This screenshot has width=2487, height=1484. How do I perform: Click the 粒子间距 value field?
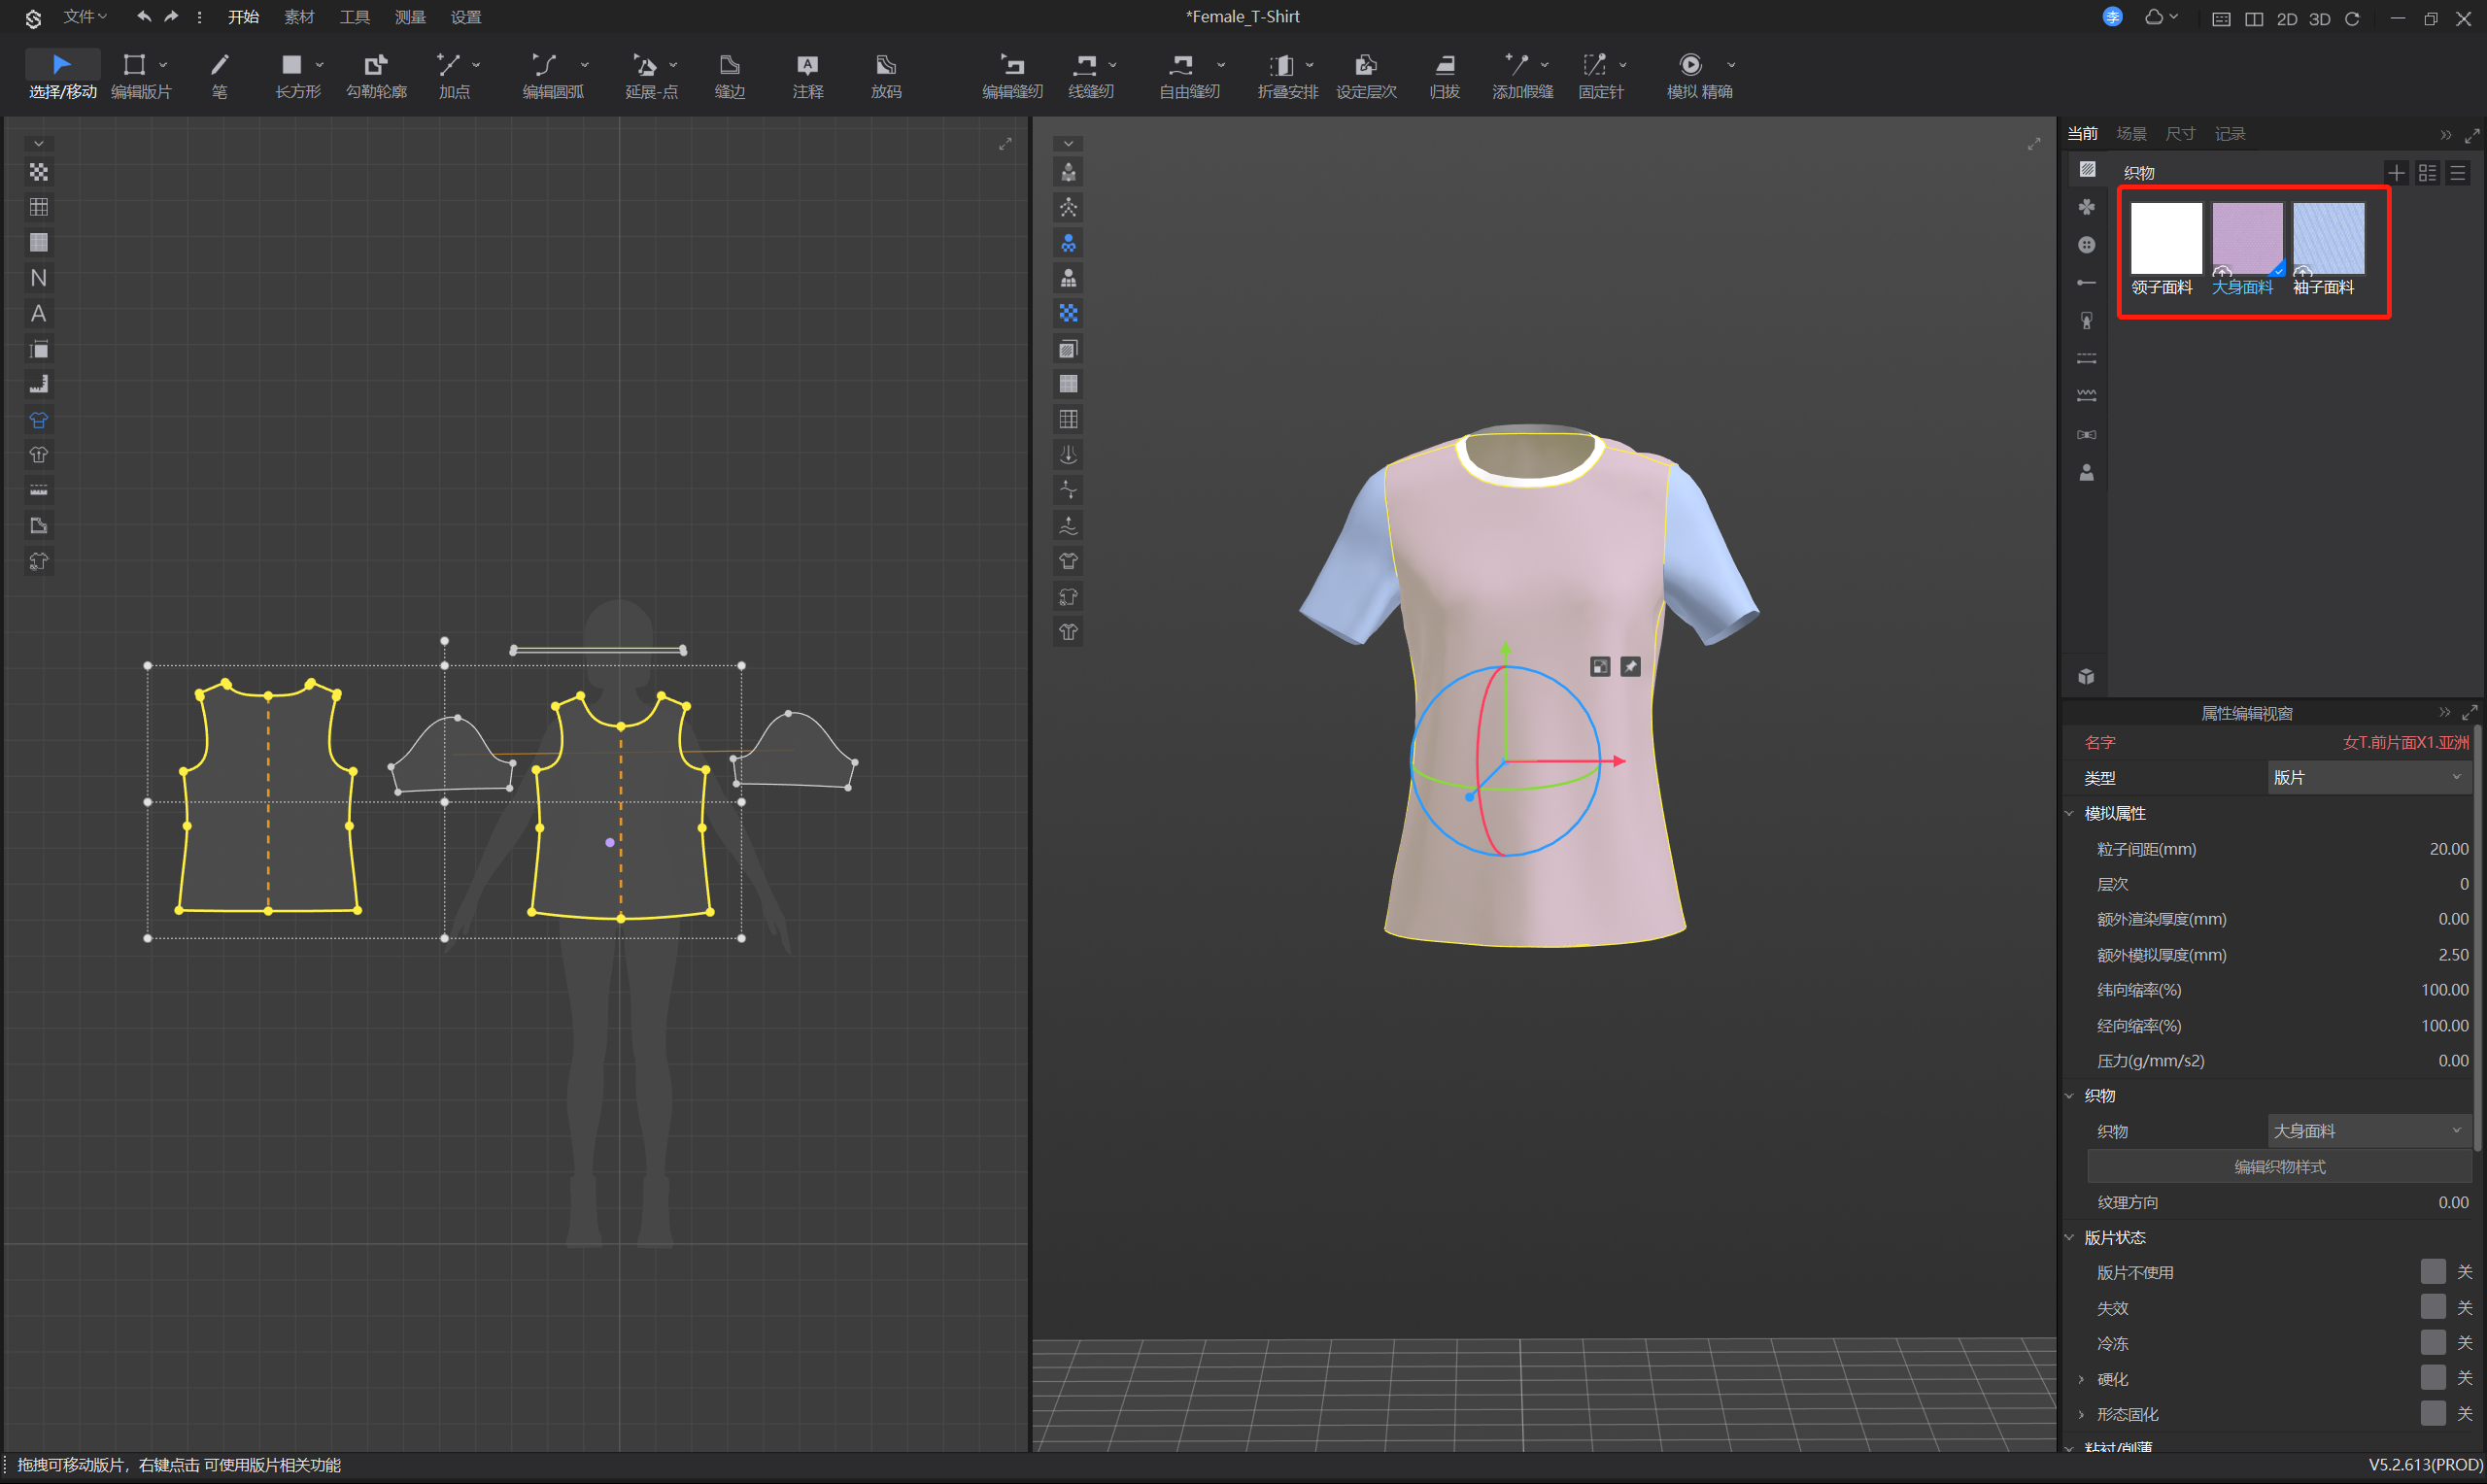point(2448,849)
